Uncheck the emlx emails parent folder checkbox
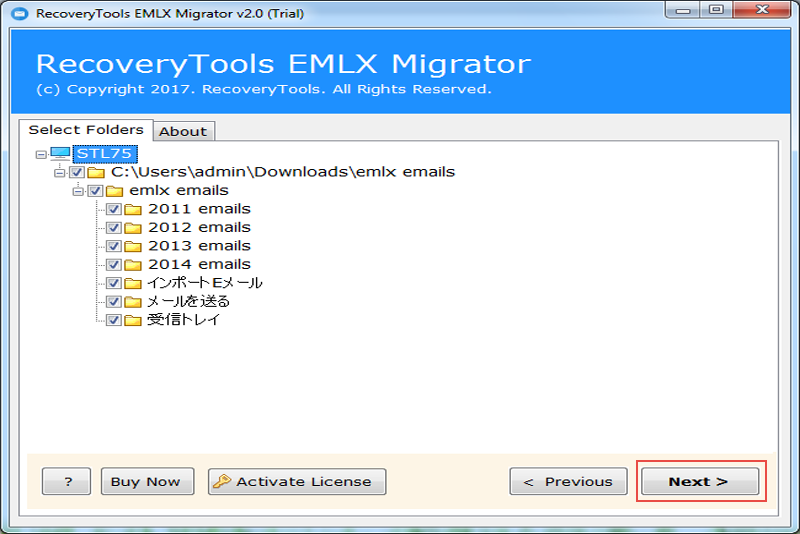The height and width of the screenshot is (534, 800). point(95,191)
